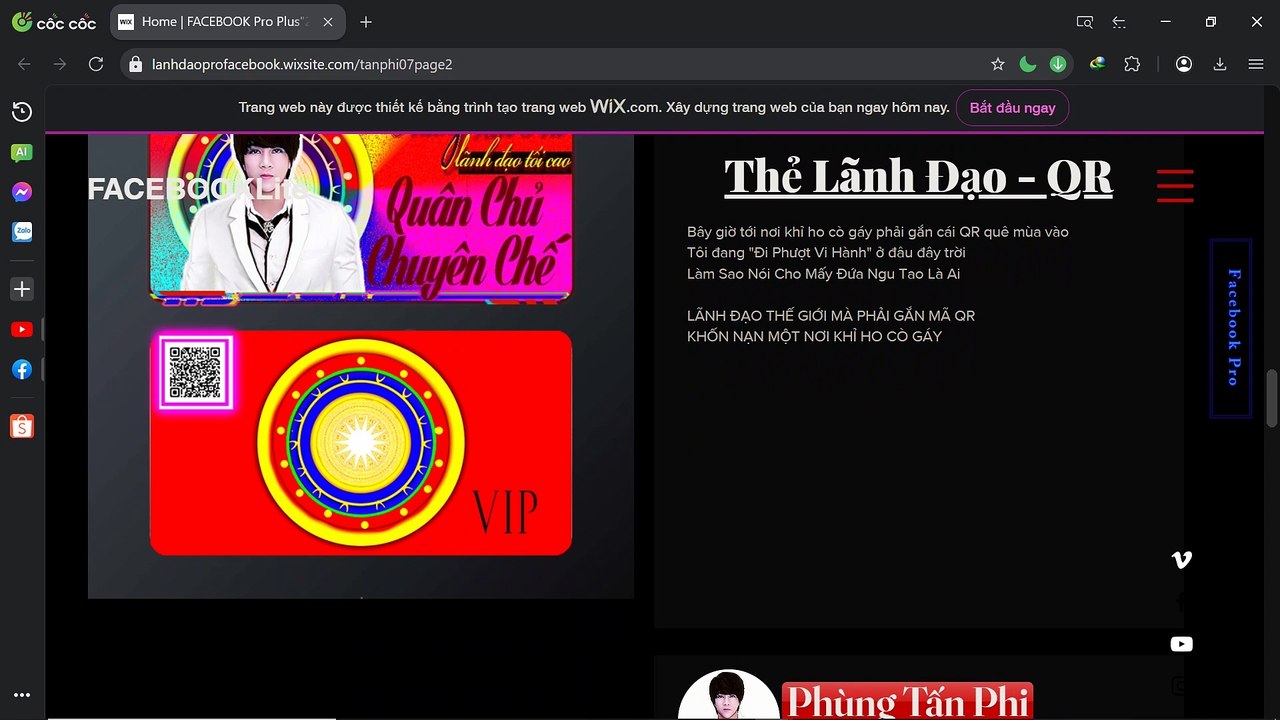The width and height of the screenshot is (1280, 720).
Task: Click the vertical 'Facebook Pro' button
Action: (1232, 328)
